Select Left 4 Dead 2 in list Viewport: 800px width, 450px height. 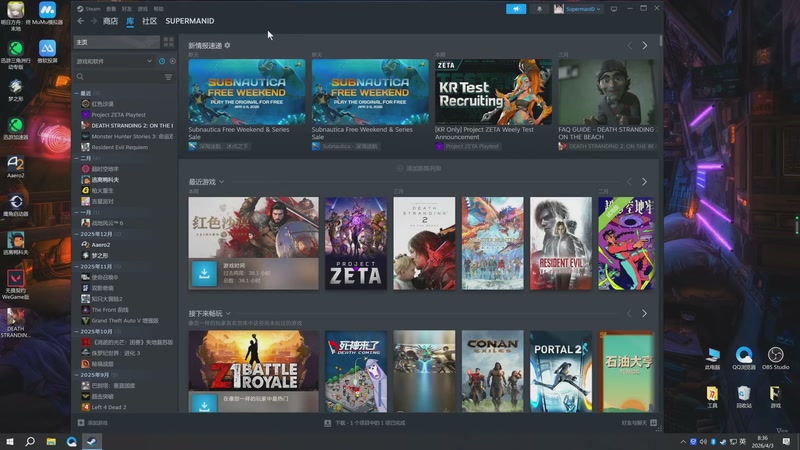[x=109, y=407]
